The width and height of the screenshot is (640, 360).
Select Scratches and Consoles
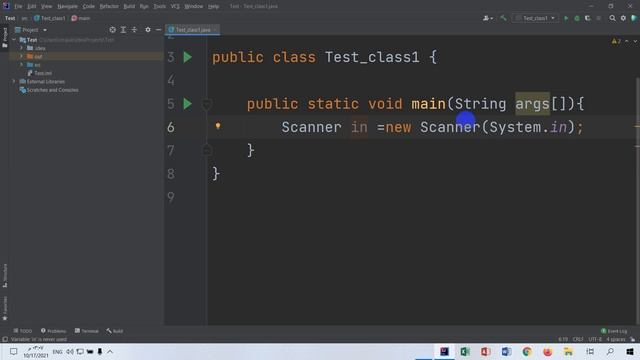(49, 90)
